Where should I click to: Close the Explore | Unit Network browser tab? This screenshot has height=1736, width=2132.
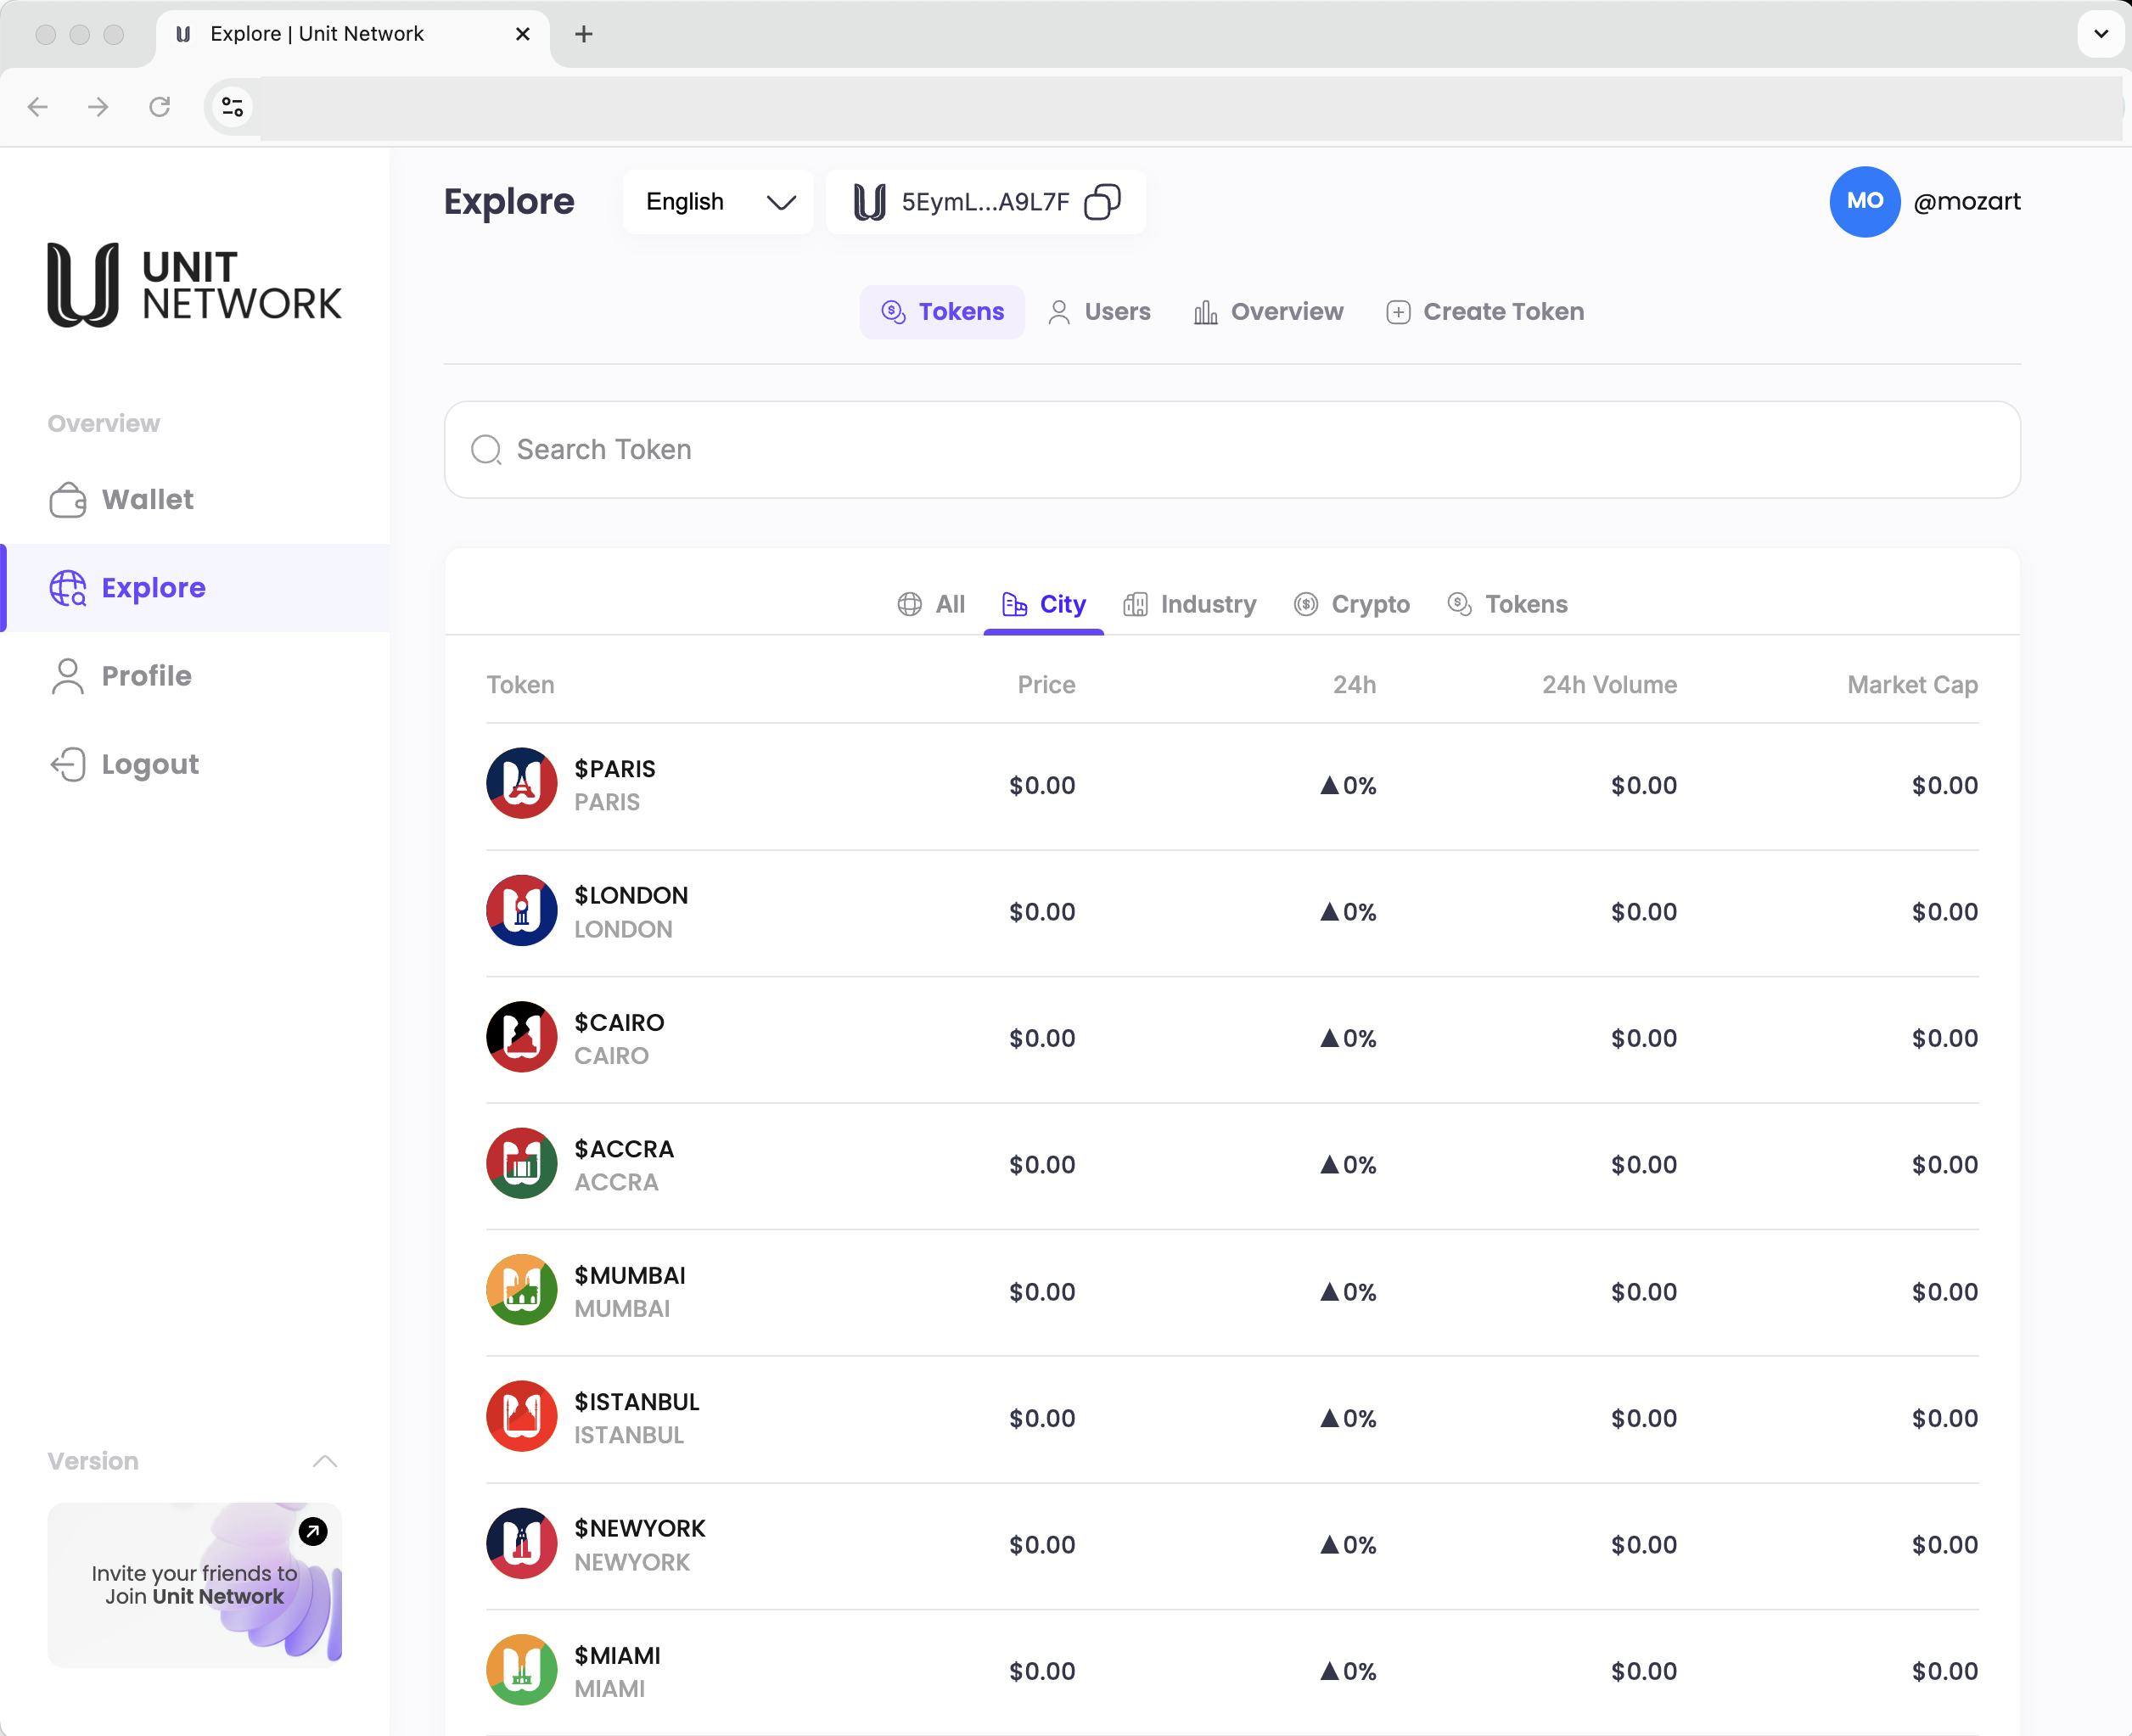522,34
